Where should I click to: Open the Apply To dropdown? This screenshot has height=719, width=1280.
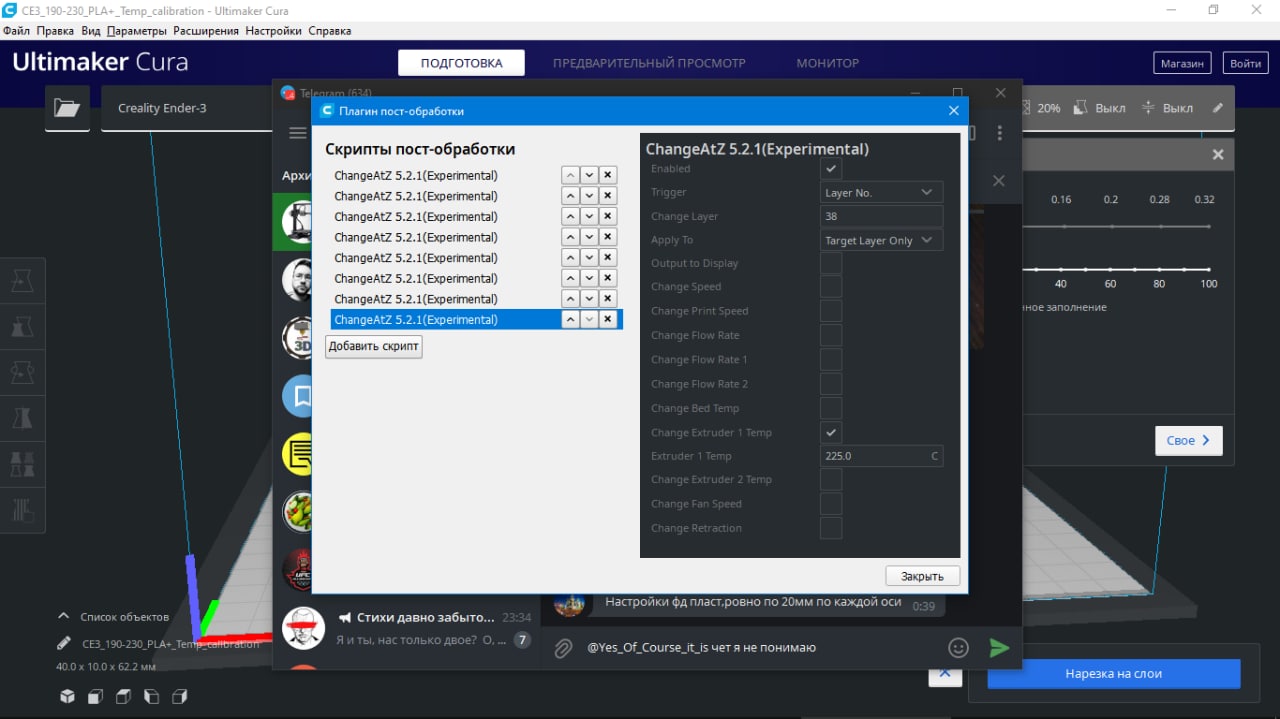pyautogui.click(x=881, y=240)
